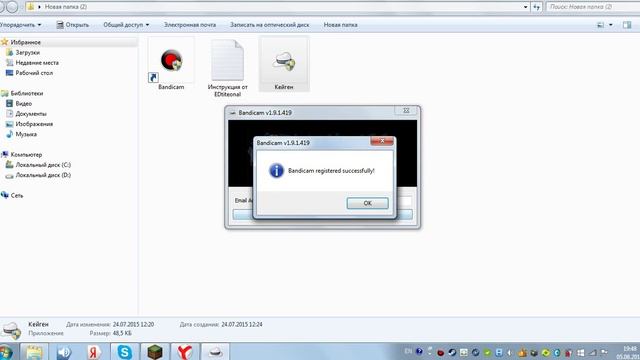Open the Изображения library
Viewport: 640px width, 360px height.
(x=34, y=124)
